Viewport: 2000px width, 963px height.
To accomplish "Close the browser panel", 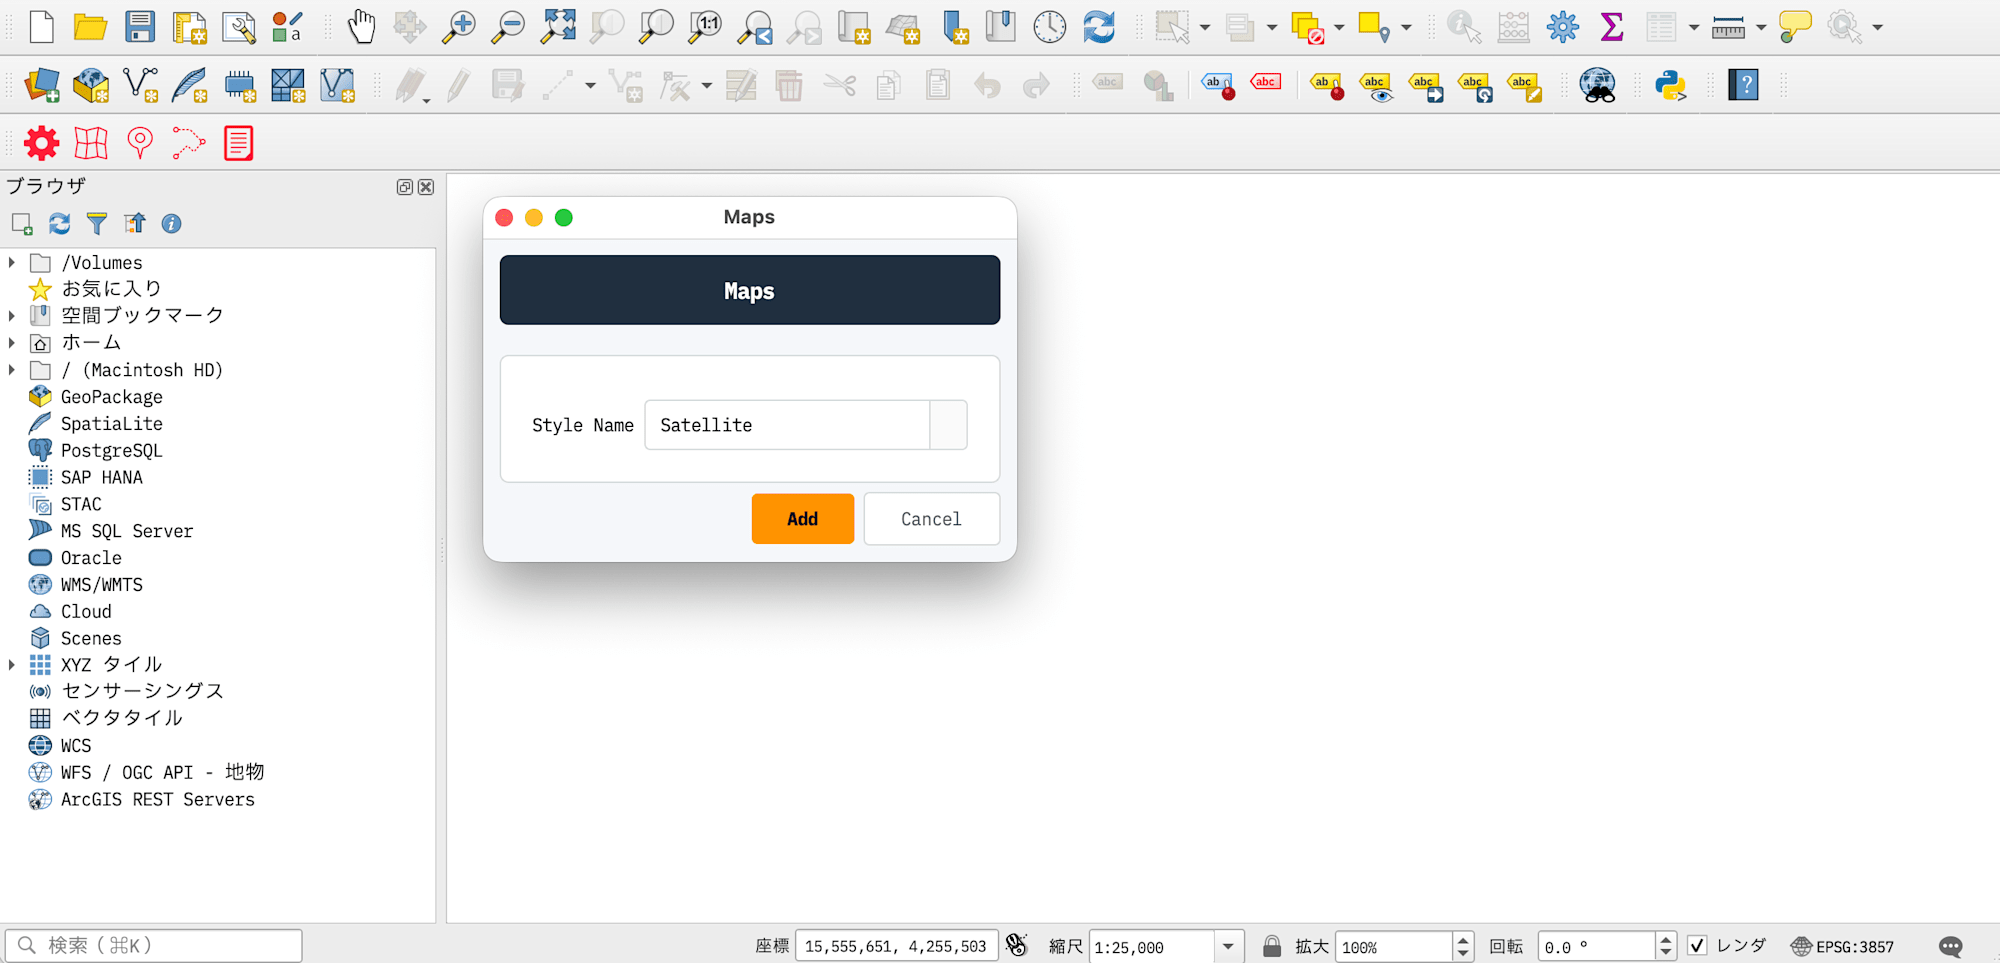I will [x=426, y=187].
